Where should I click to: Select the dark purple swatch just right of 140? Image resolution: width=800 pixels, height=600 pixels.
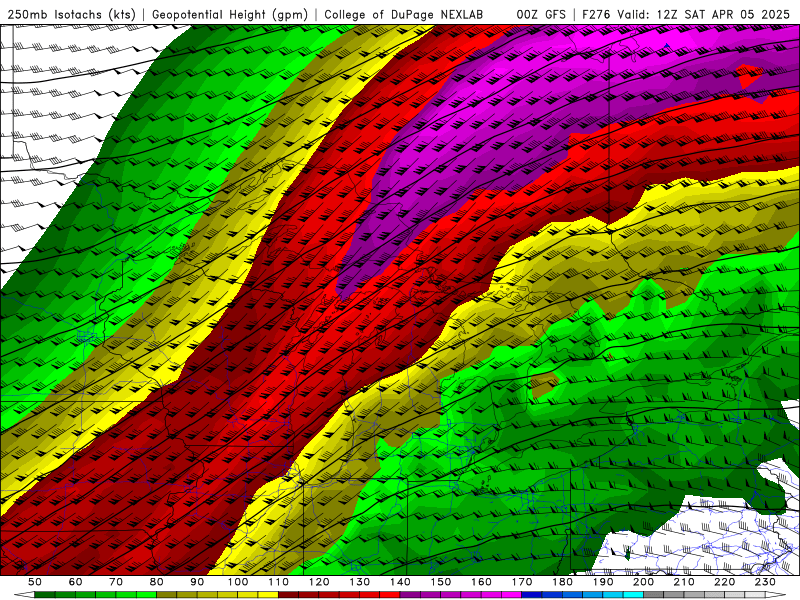click(x=410, y=594)
